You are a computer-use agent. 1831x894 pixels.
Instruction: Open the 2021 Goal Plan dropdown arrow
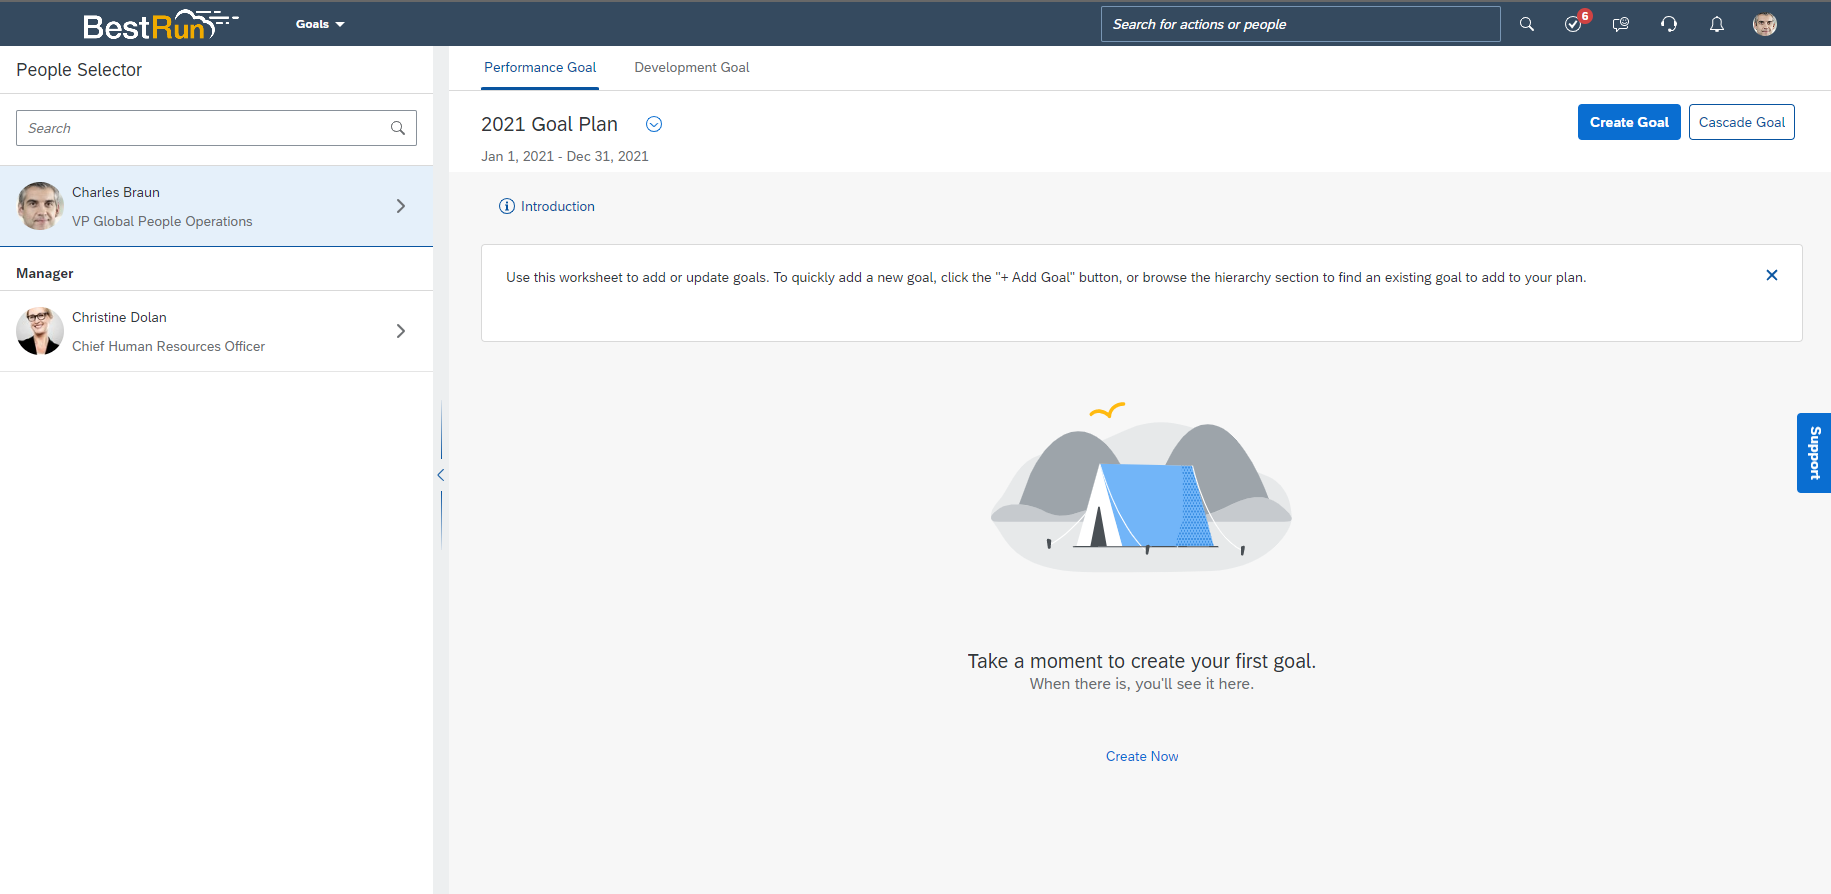654,124
